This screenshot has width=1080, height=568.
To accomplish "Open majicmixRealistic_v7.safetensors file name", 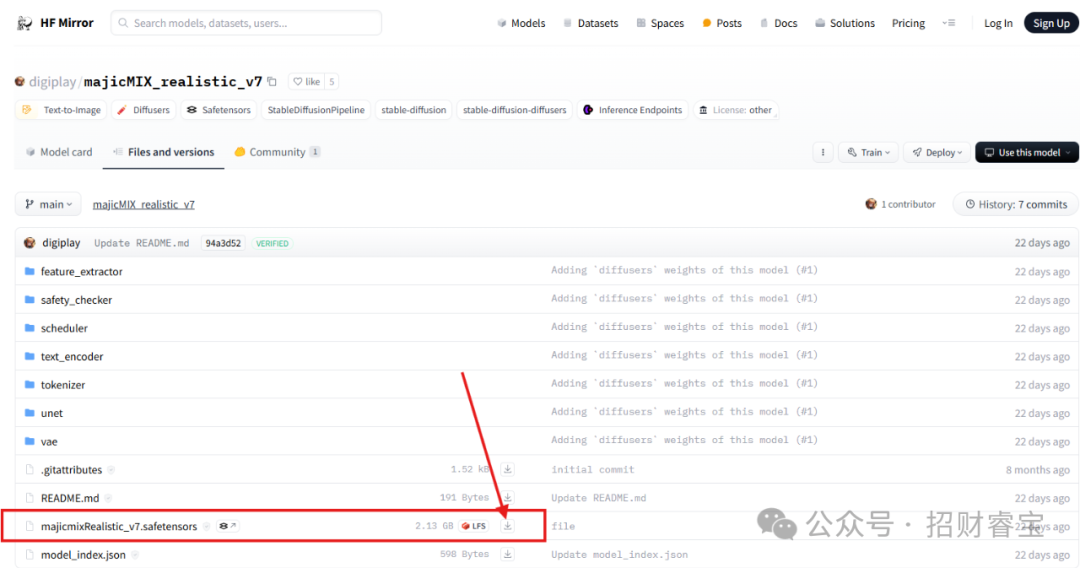I will point(118,526).
